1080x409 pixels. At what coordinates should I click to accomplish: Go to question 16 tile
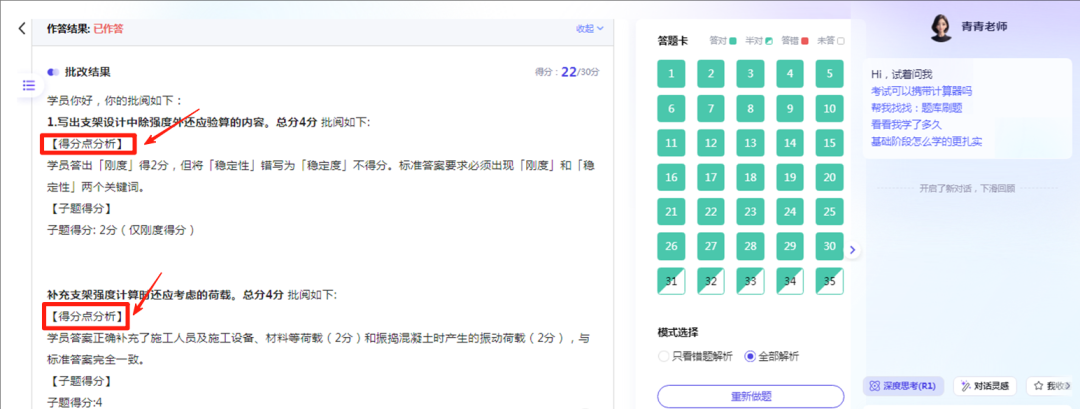pos(671,177)
